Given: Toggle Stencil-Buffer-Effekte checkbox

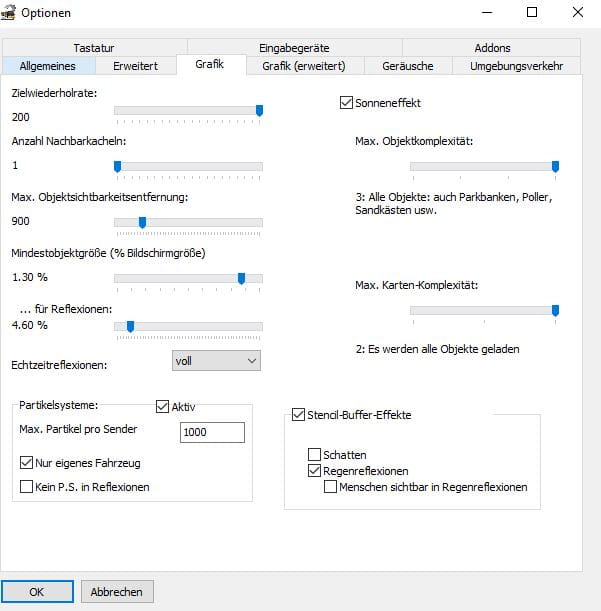Looking at the screenshot, I should tap(298, 414).
